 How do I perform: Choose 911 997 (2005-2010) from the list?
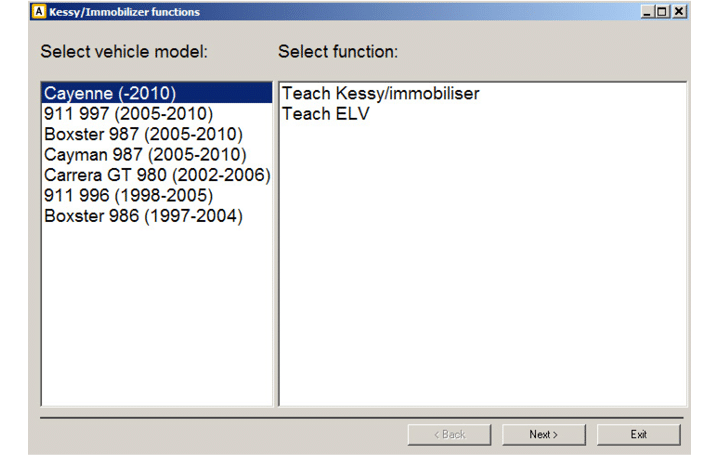[x=128, y=114]
